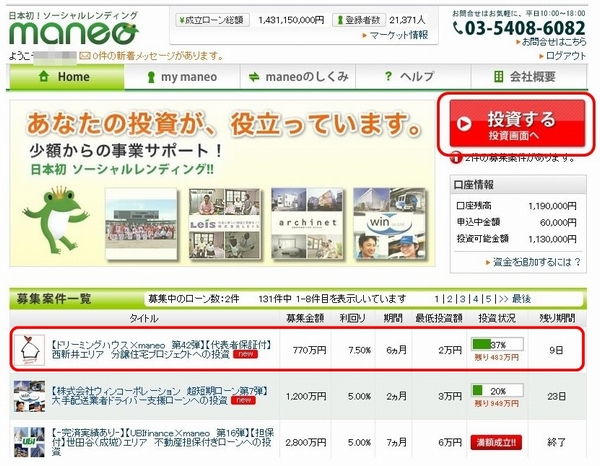600x466 pixels.
Task: Go to page 2 of listings
Action: point(450,299)
